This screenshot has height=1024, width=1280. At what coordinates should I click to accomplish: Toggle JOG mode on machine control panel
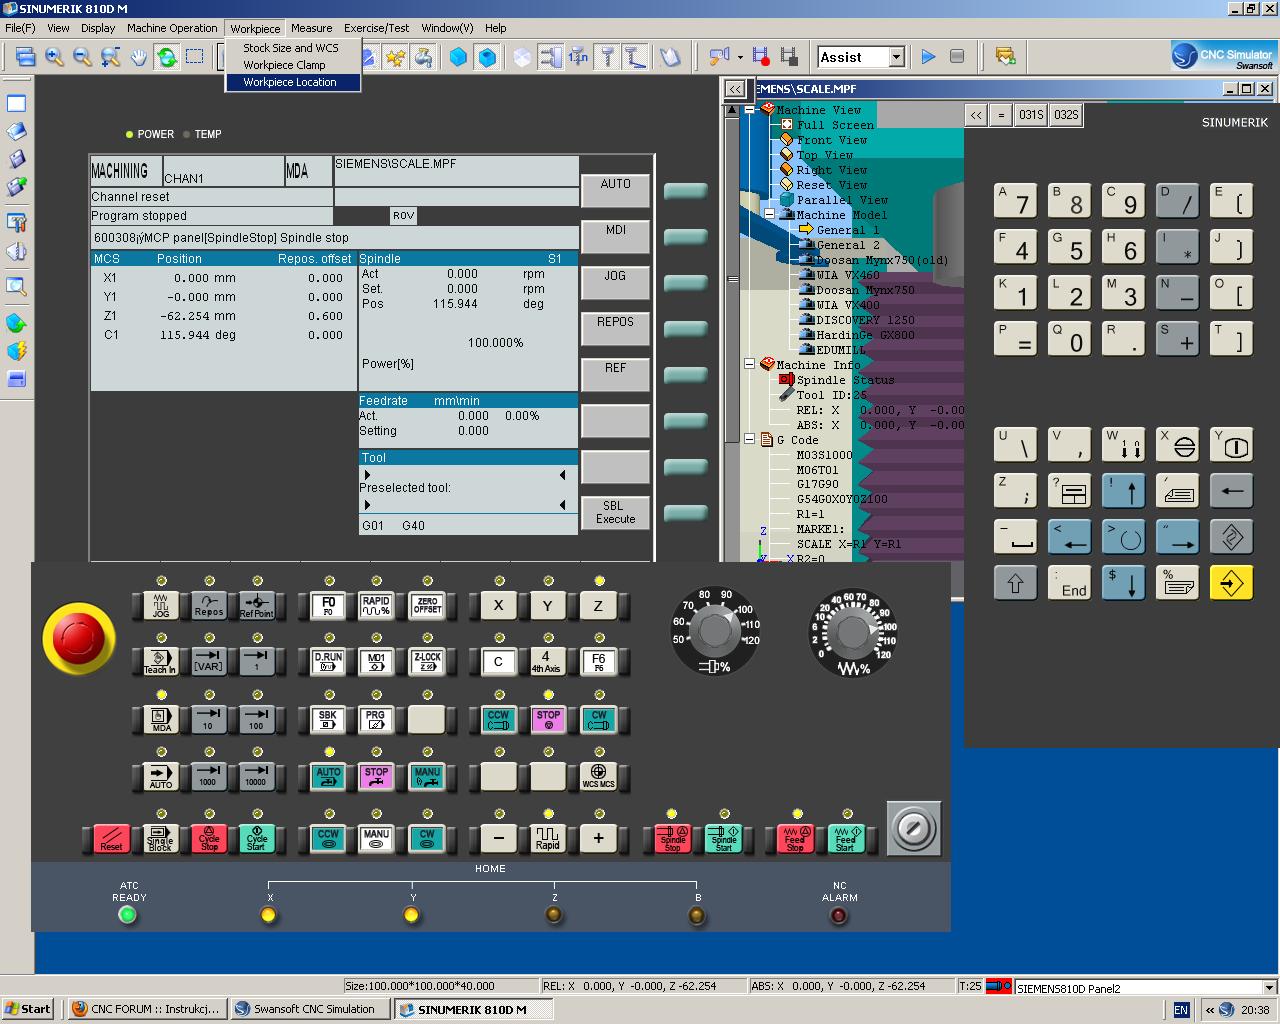(161, 605)
